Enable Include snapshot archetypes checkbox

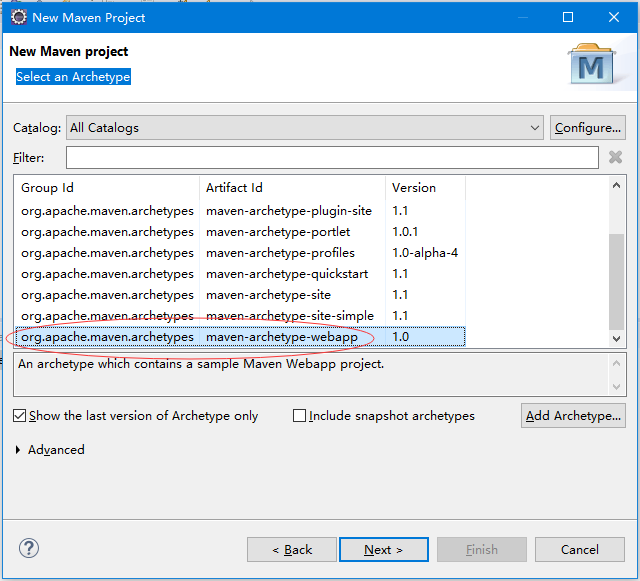point(299,416)
